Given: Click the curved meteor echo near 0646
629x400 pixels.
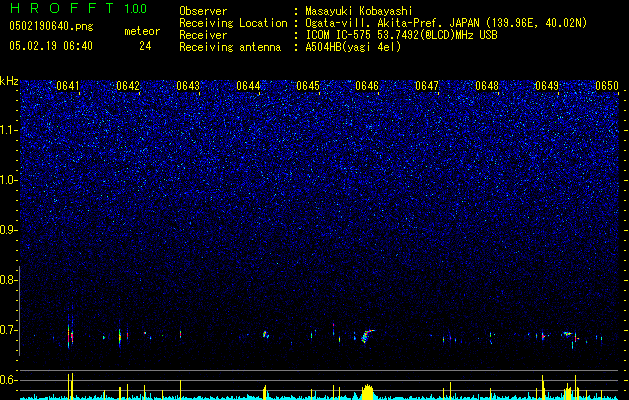Looking at the screenshot, I should point(367,336).
